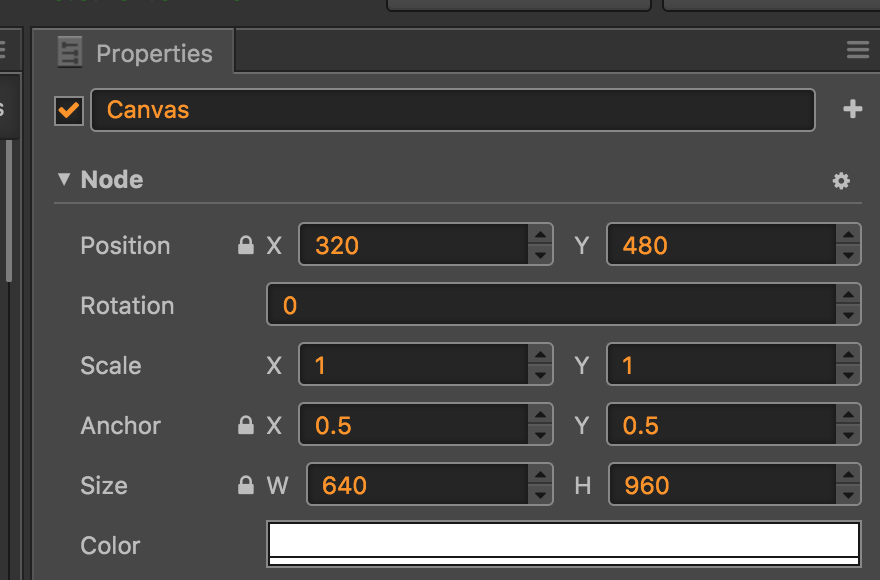This screenshot has width=880, height=580.
Task: Click the add component plus icon
Action: [852, 110]
